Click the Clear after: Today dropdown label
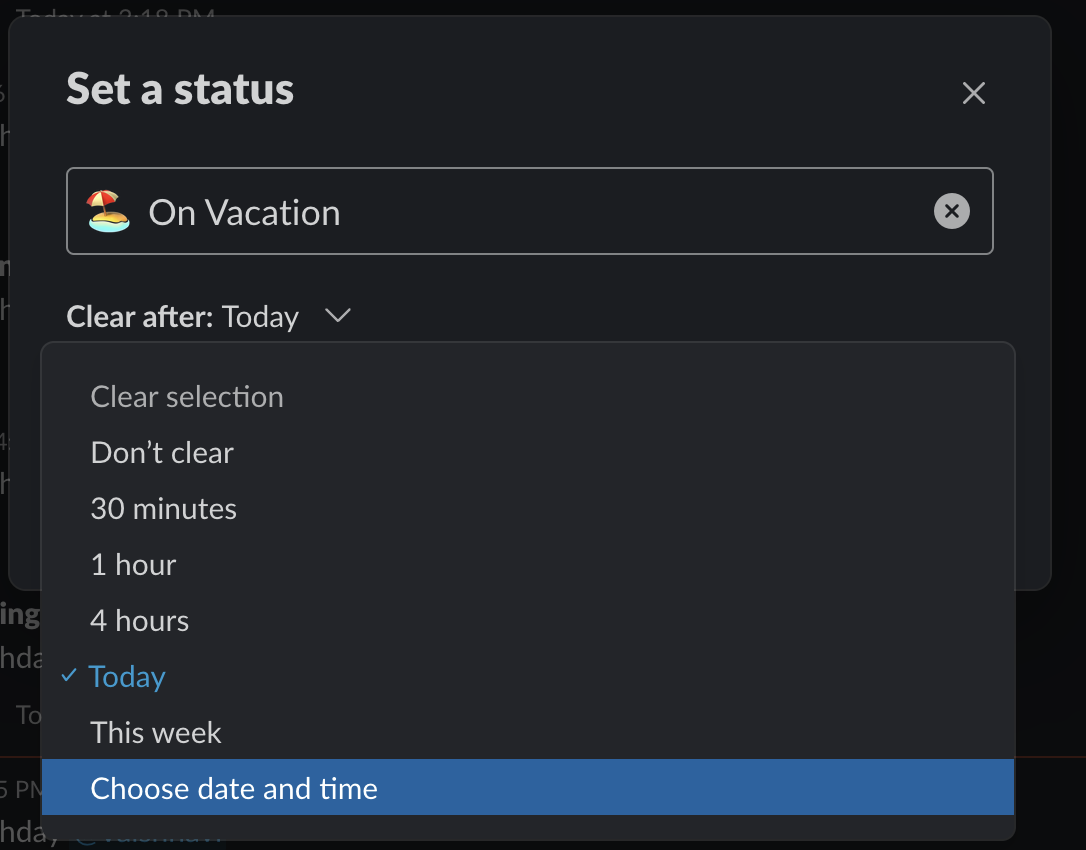The height and width of the screenshot is (850, 1086). 208,317
